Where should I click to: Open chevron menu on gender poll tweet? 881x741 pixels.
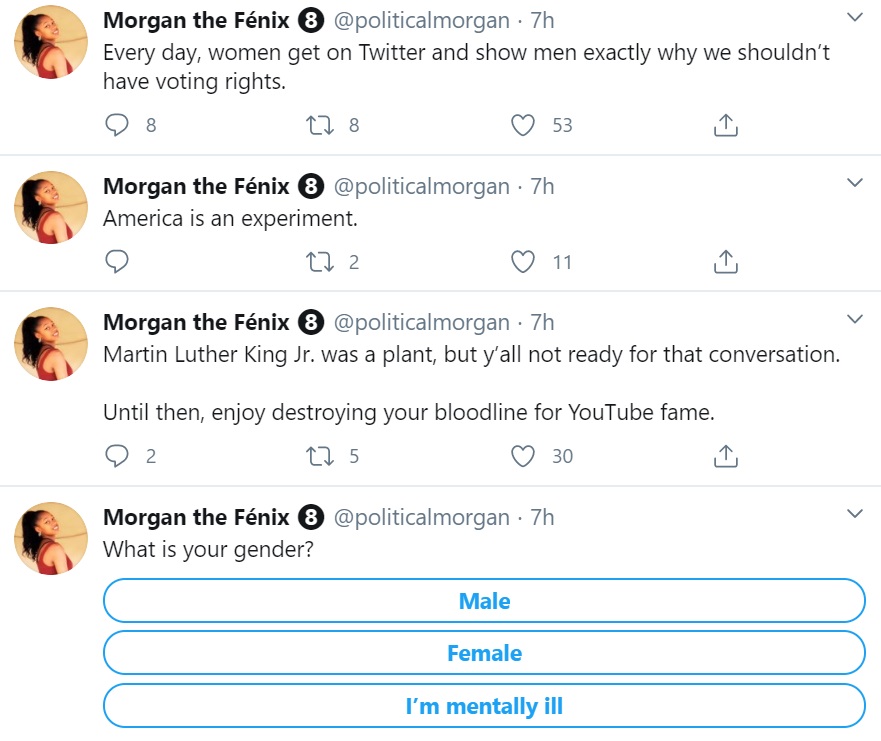pos(855,513)
